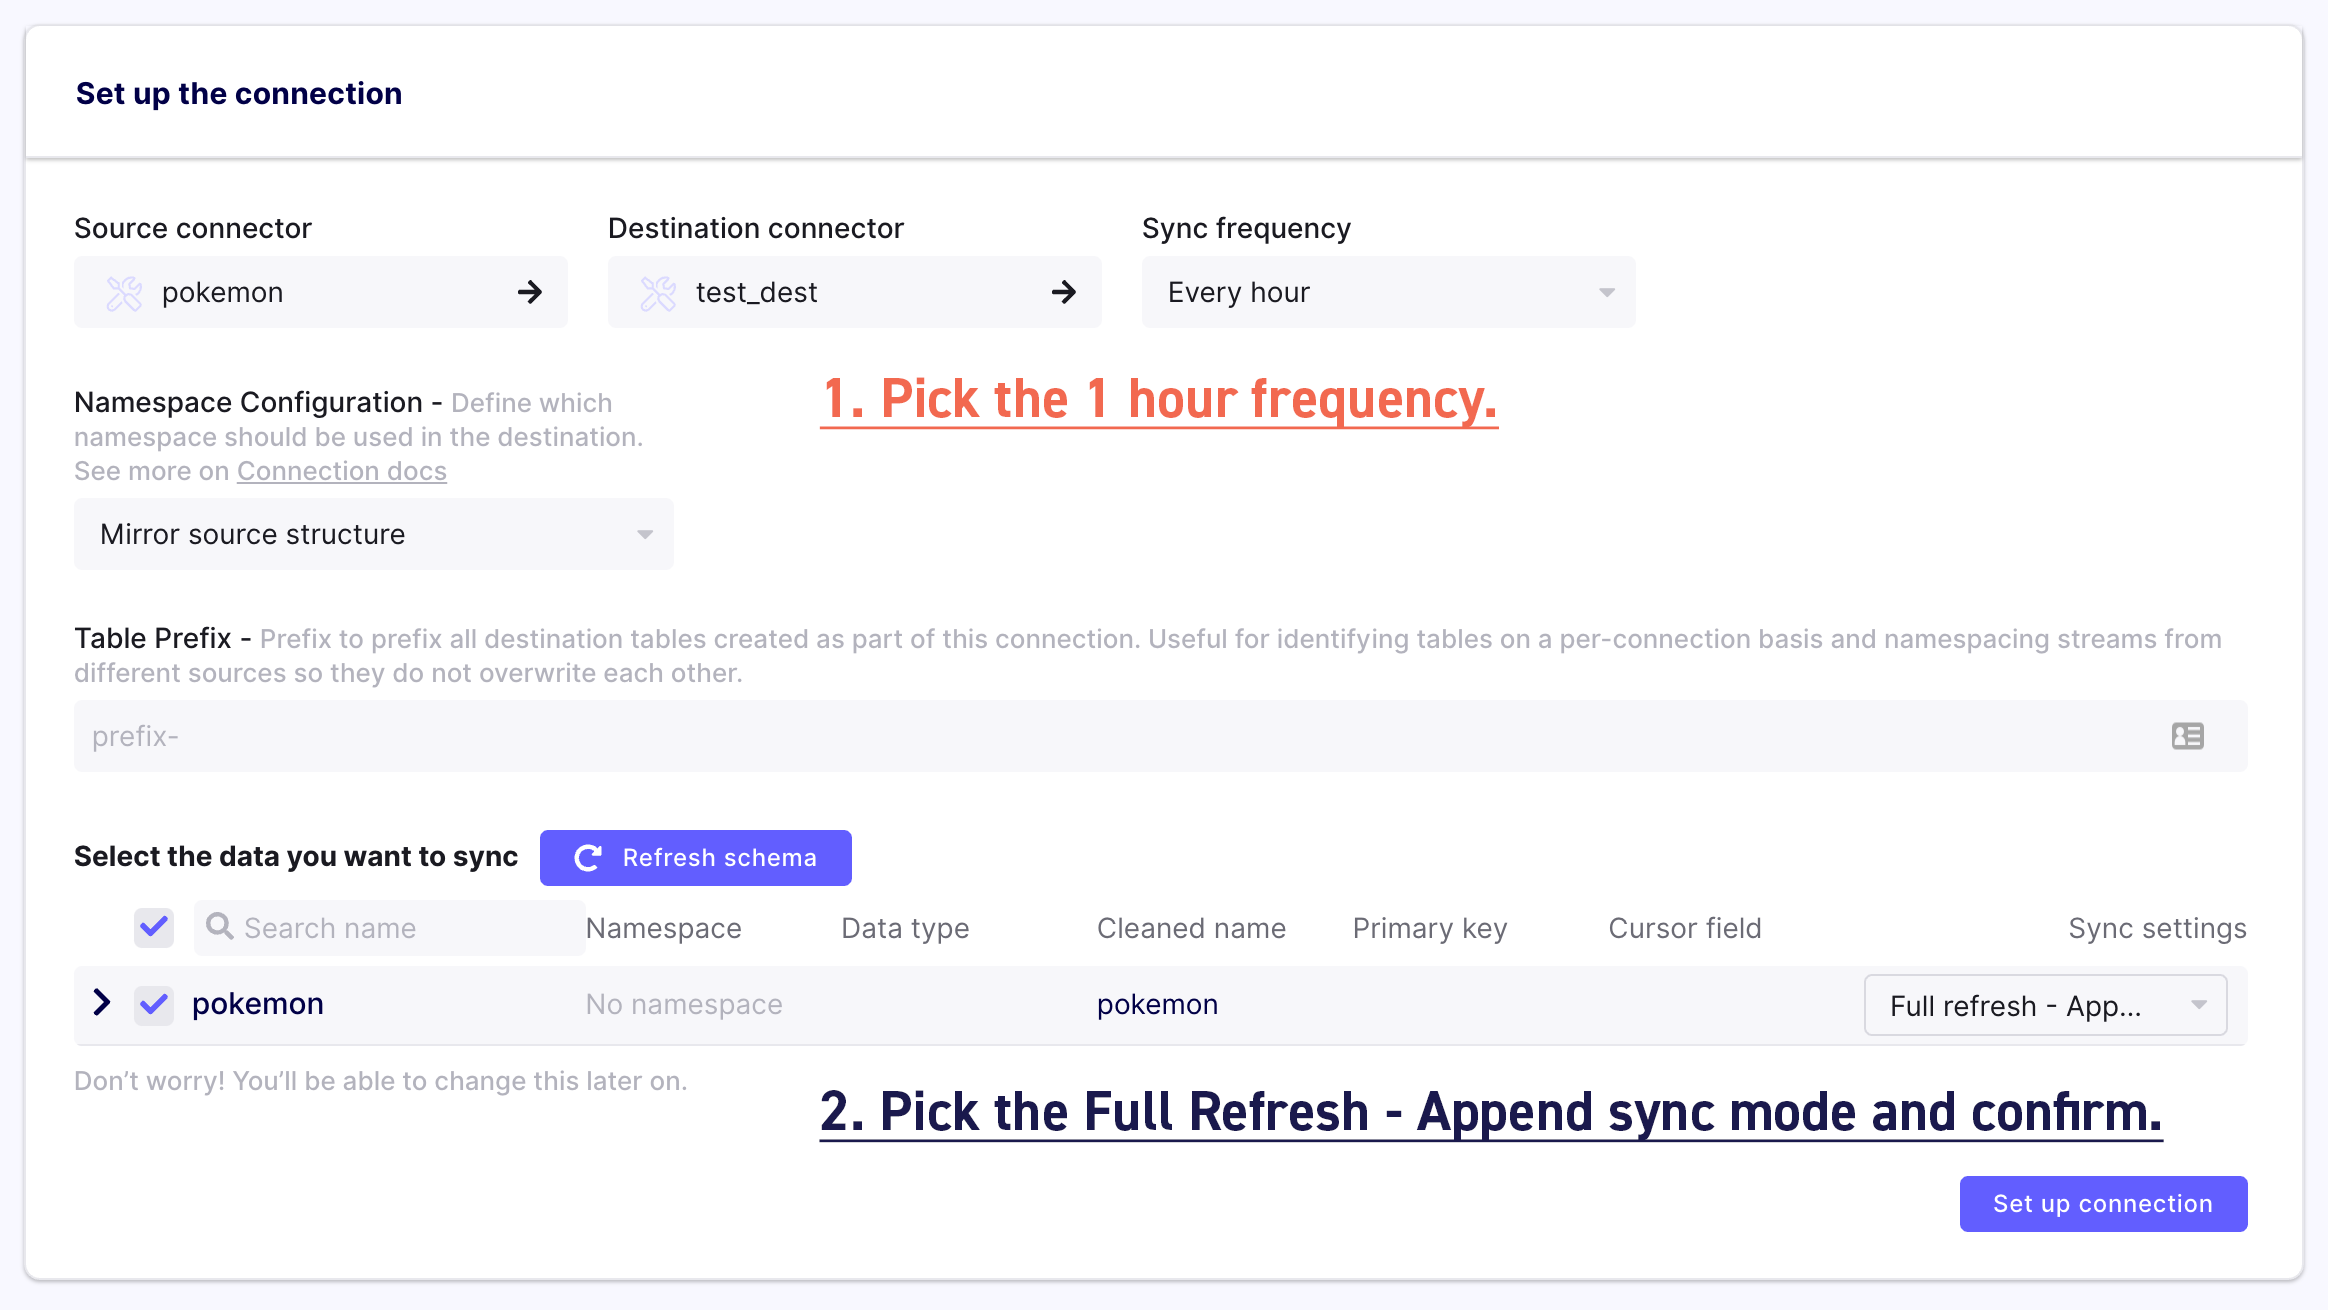The height and width of the screenshot is (1310, 2328).
Task: Open Full refresh sync mode dropdown
Action: pos(2045,1005)
